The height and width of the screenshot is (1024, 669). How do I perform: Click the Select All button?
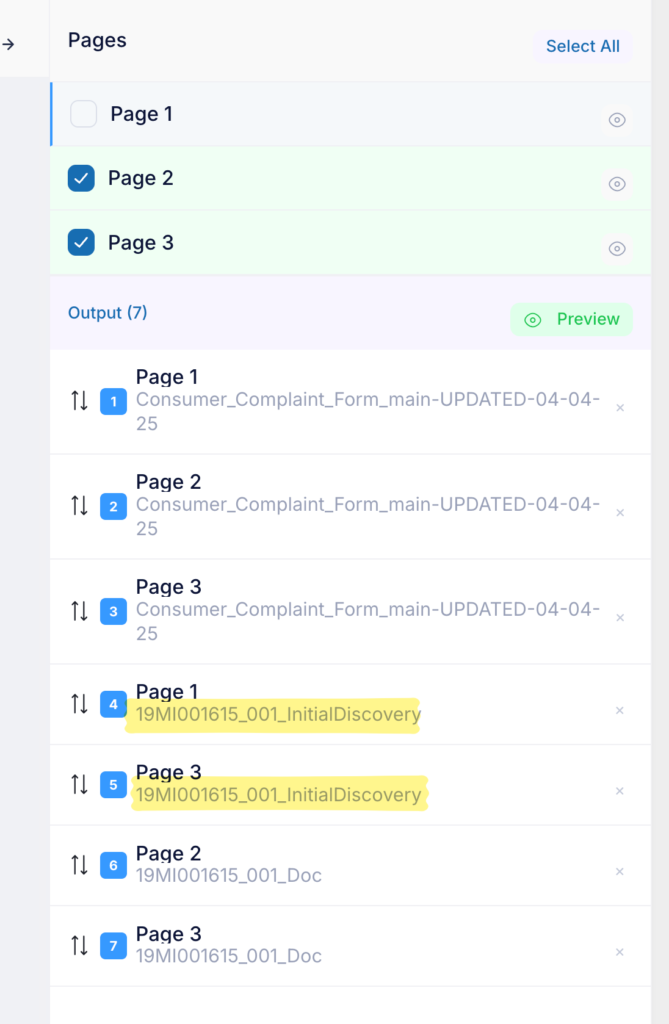tap(583, 46)
